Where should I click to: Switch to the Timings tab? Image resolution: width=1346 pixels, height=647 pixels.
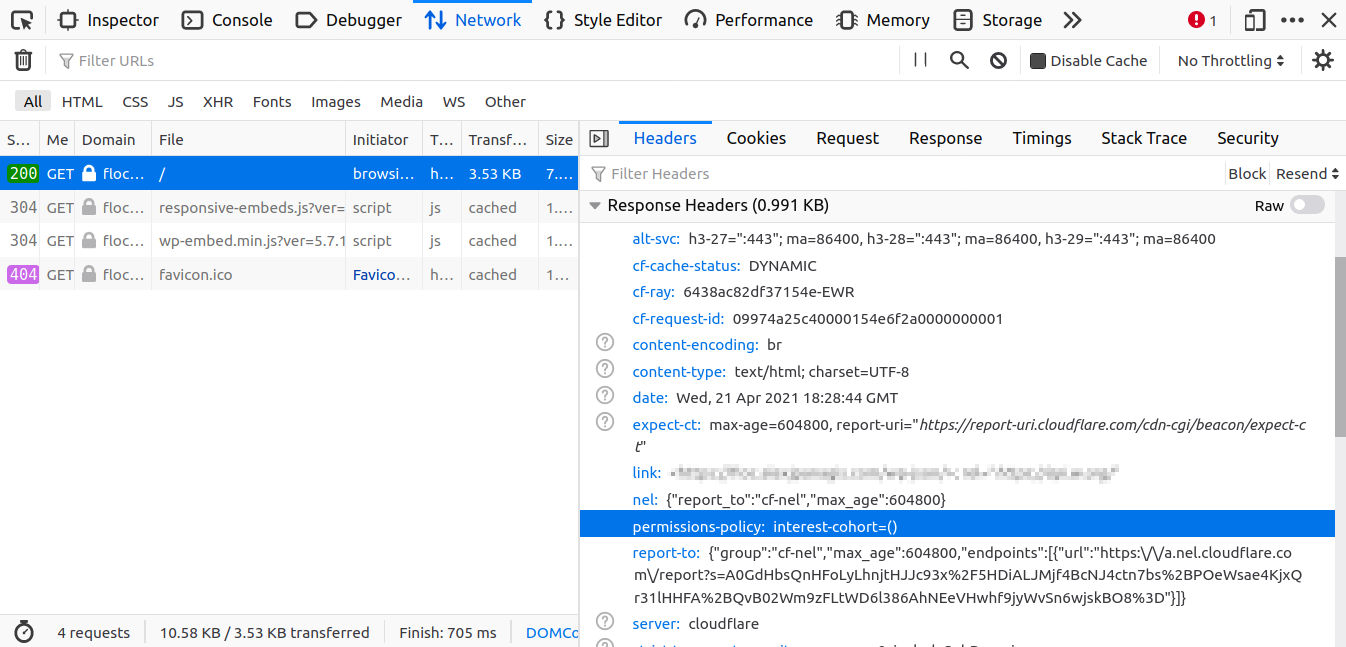[x=1042, y=138]
